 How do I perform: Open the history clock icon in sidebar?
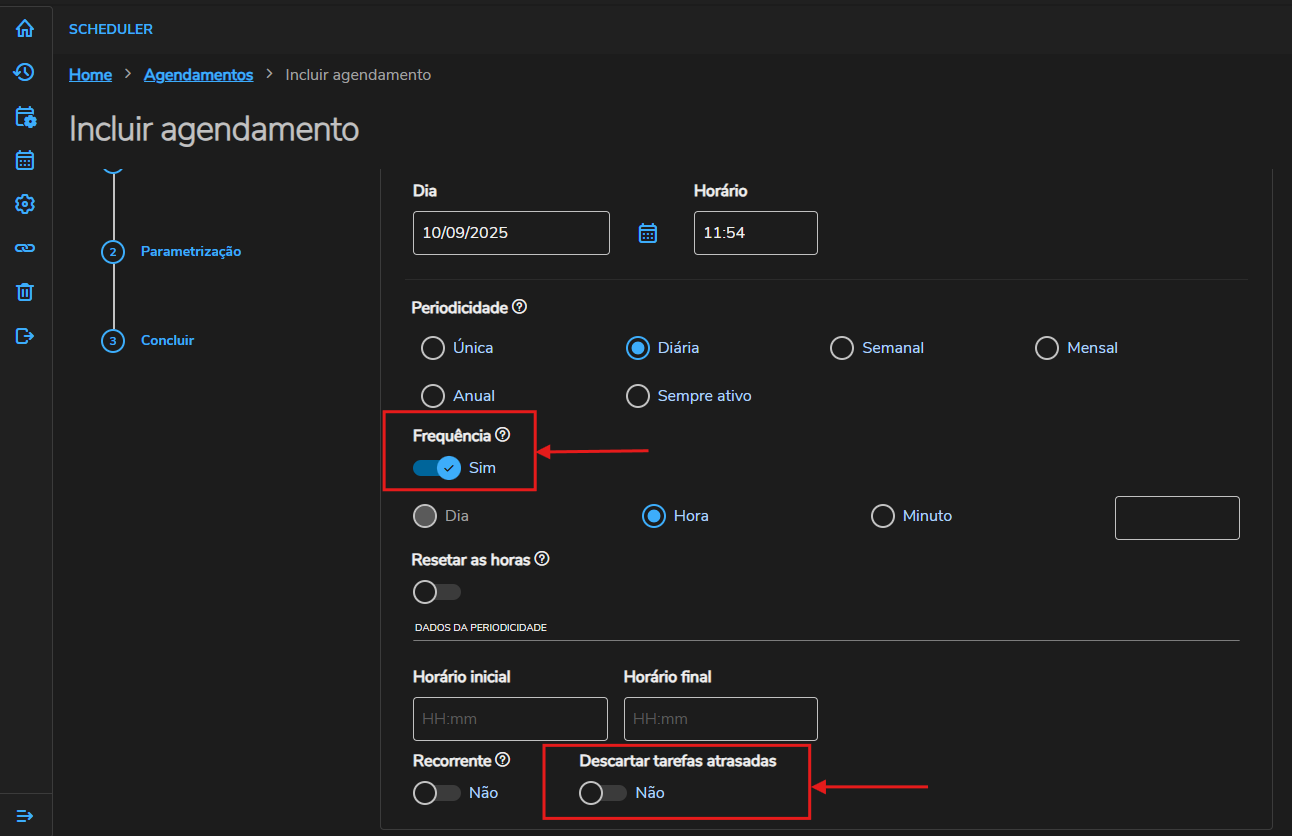(25, 72)
